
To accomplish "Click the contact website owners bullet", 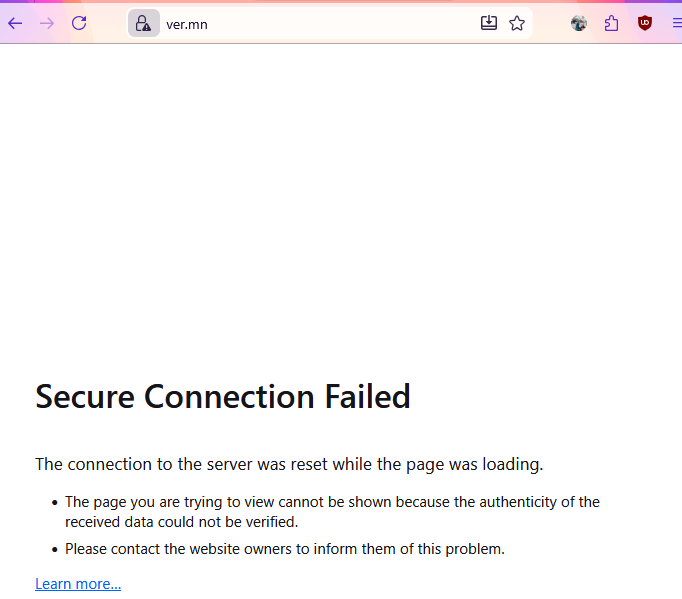I will pyautogui.click(x=285, y=549).
